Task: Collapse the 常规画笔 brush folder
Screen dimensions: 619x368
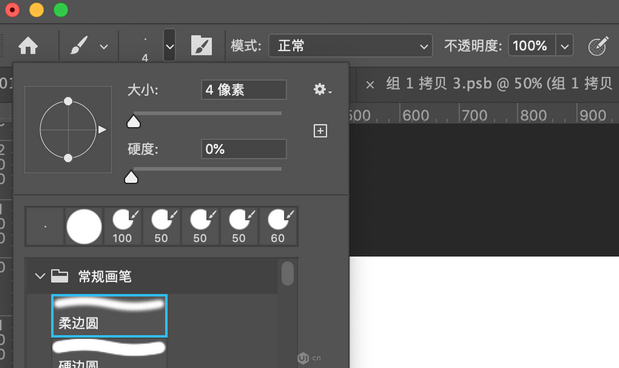Action: [x=40, y=276]
